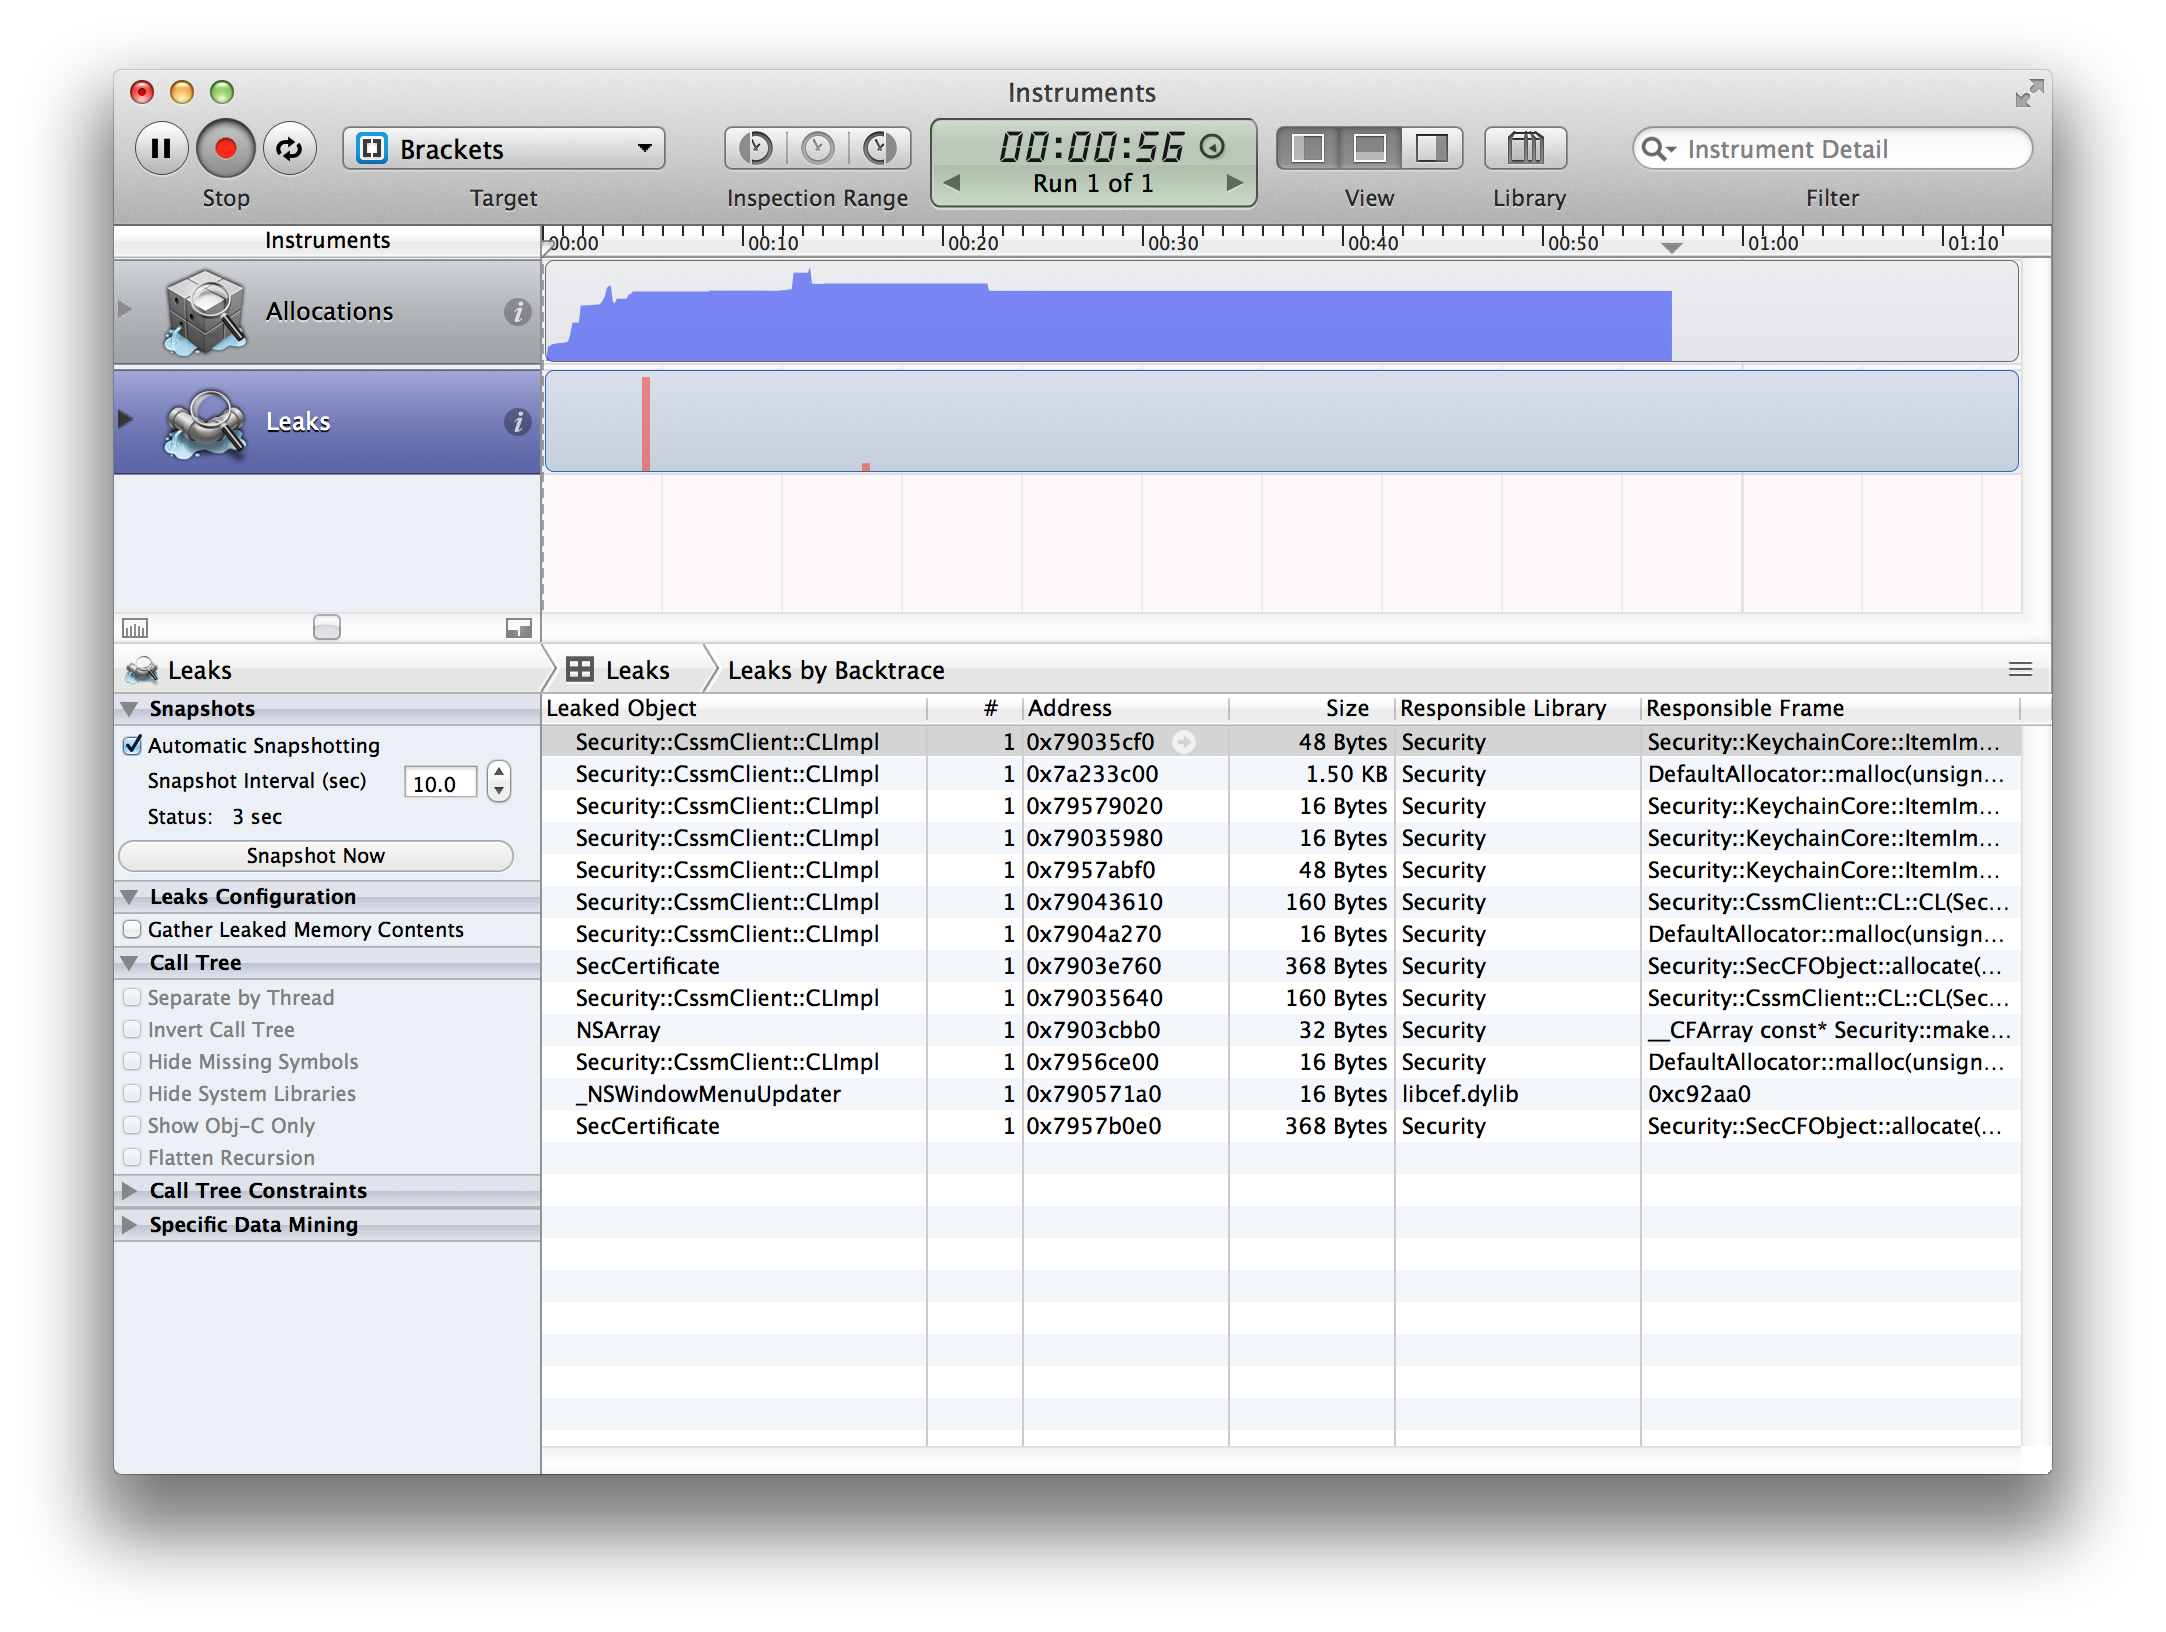Click the track scale histogram icon
The width and height of the screenshot is (2166, 1632).
[x=134, y=628]
